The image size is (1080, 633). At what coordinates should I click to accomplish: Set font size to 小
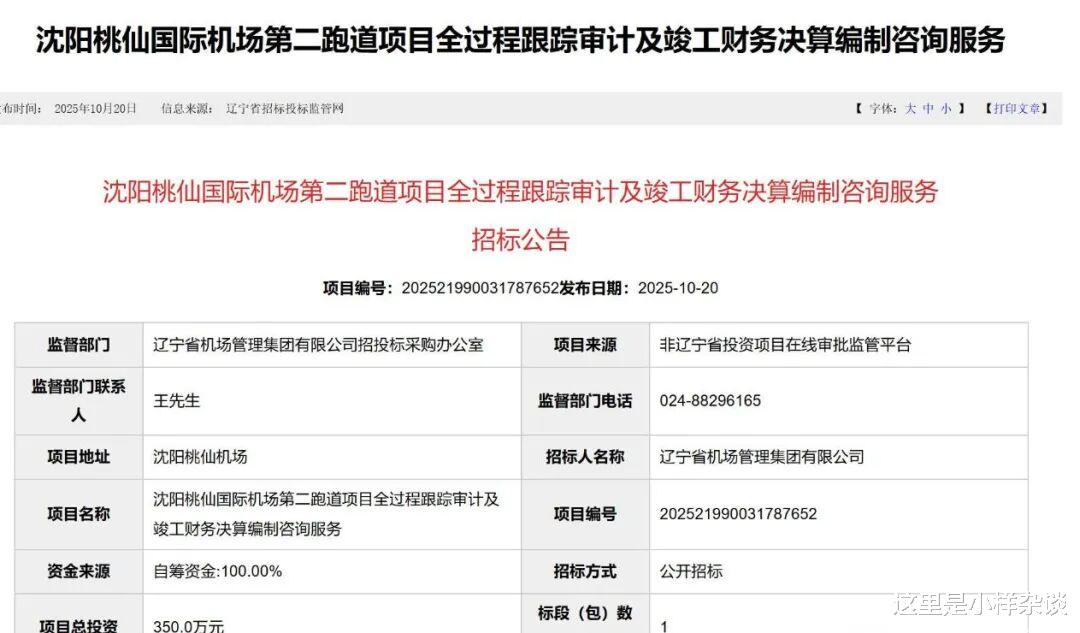click(x=946, y=108)
